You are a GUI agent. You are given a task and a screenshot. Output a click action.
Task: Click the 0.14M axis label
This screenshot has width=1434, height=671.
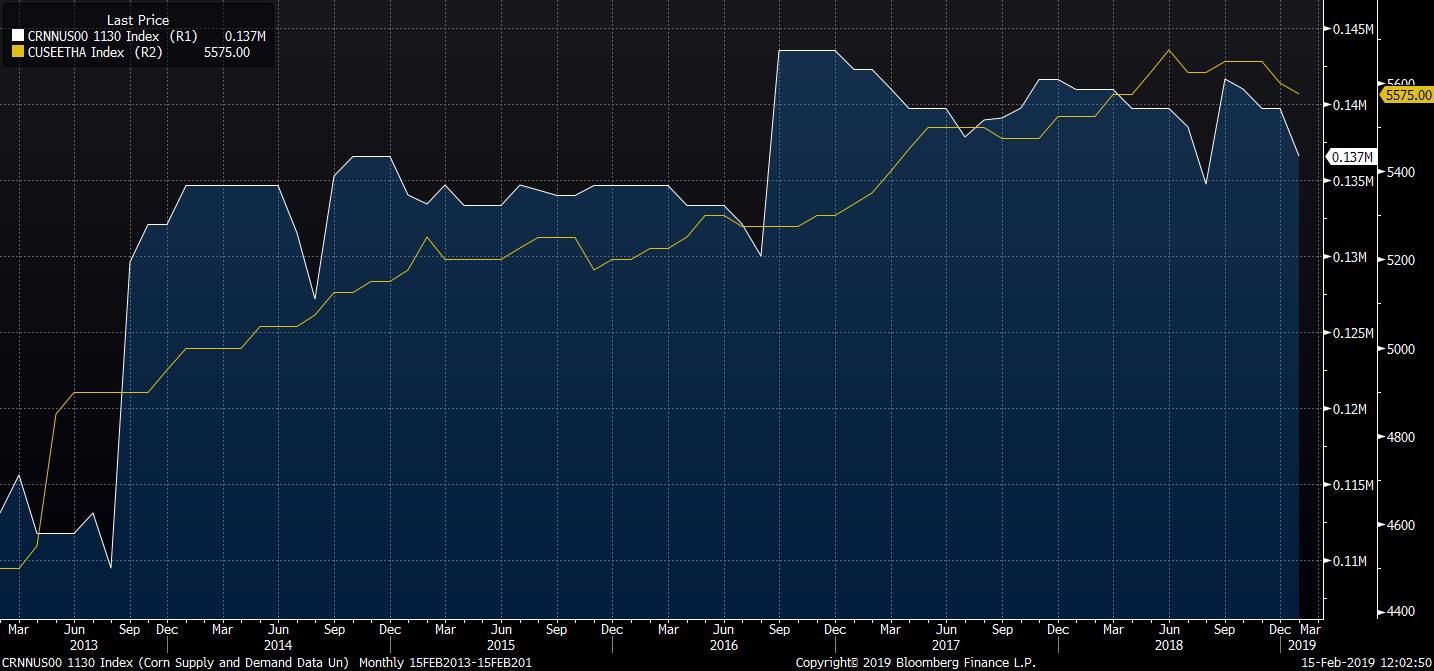click(x=1349, y=105)
